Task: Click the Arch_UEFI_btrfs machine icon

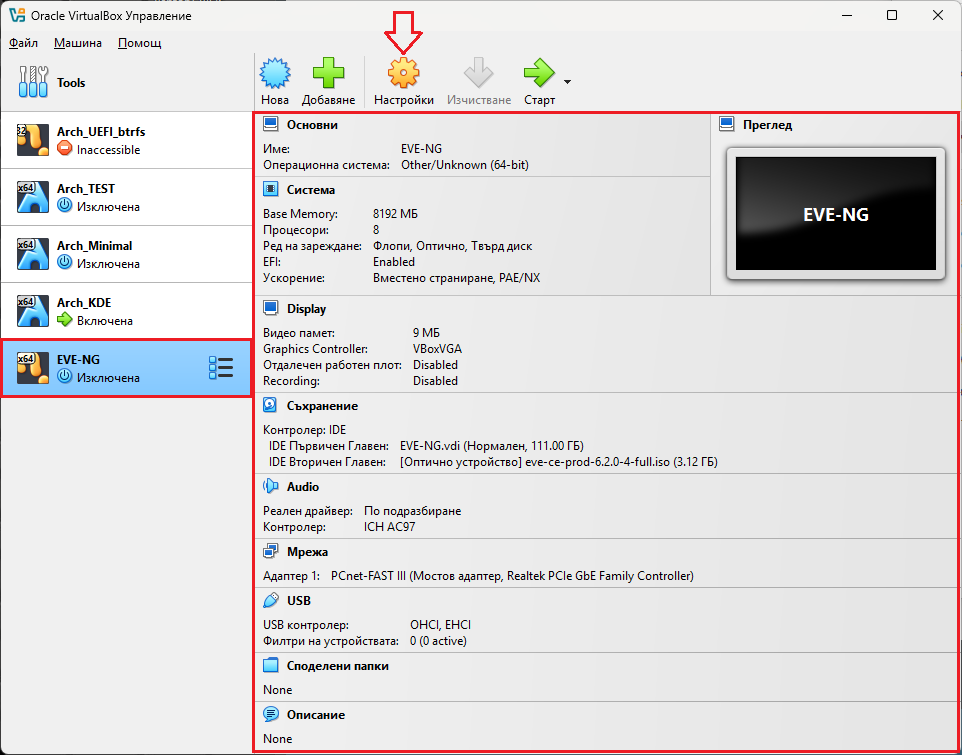Action: pyautogui.click(x=33, y=140)
